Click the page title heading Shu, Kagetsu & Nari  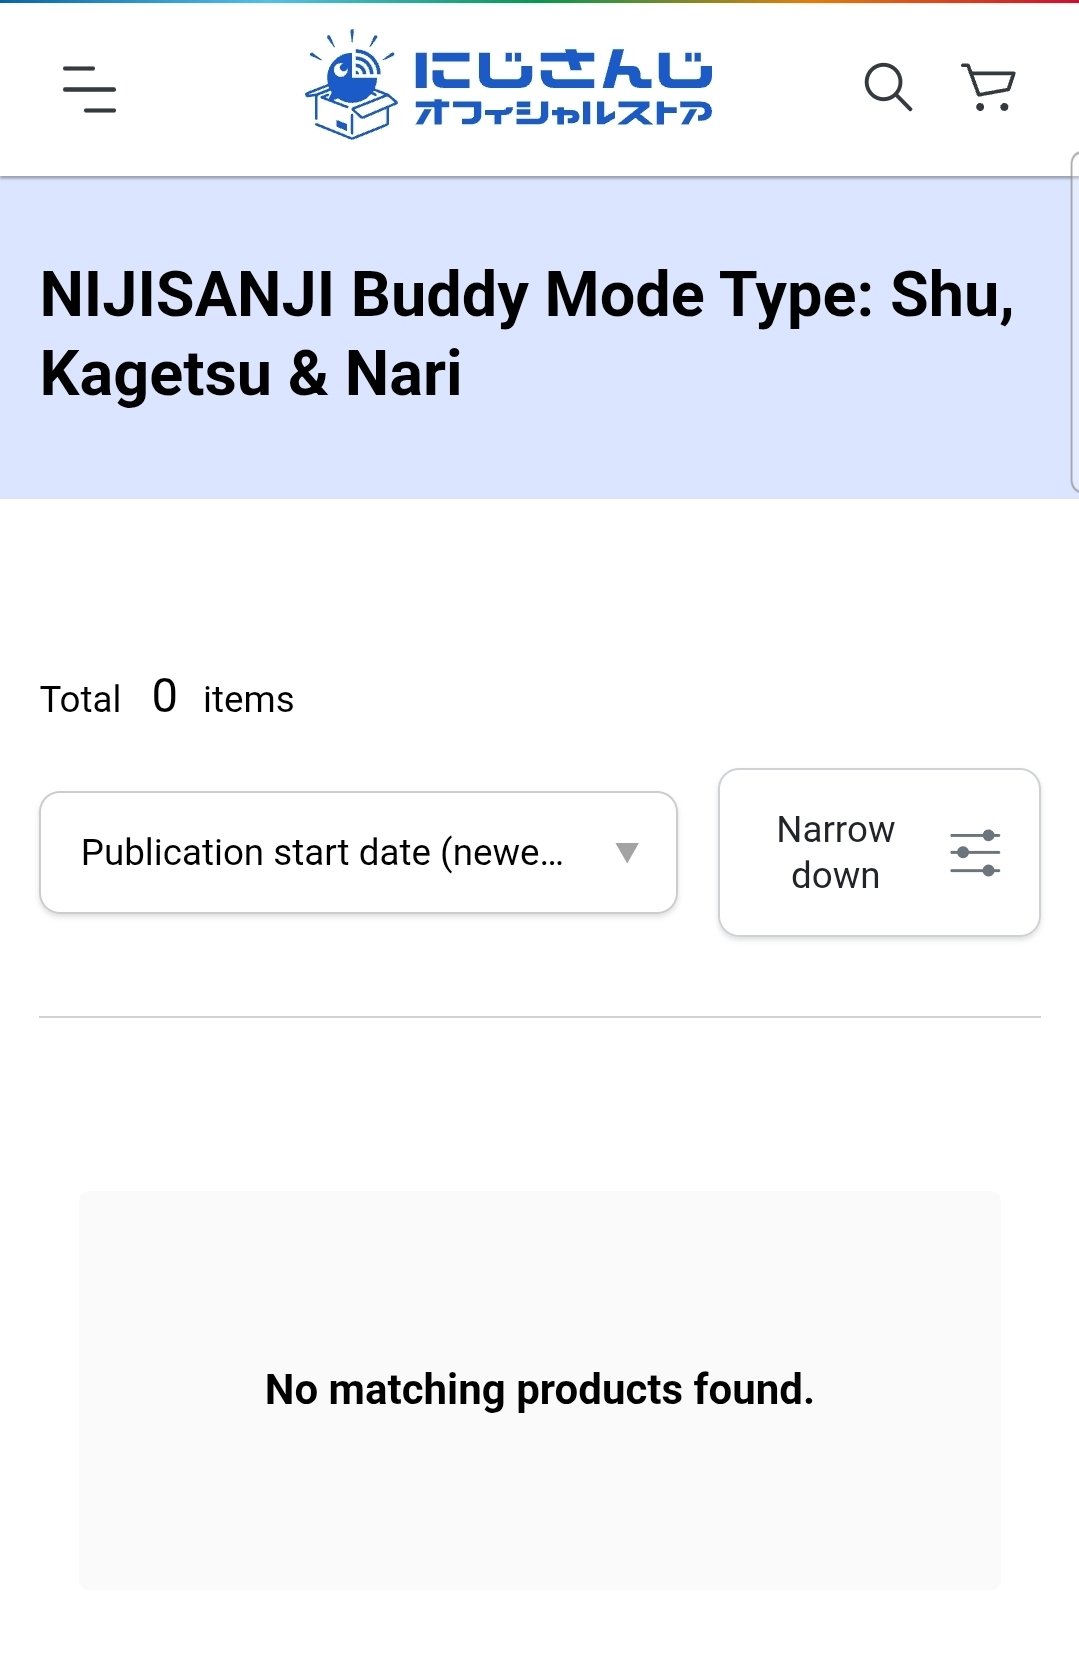(x=527, y=334)
